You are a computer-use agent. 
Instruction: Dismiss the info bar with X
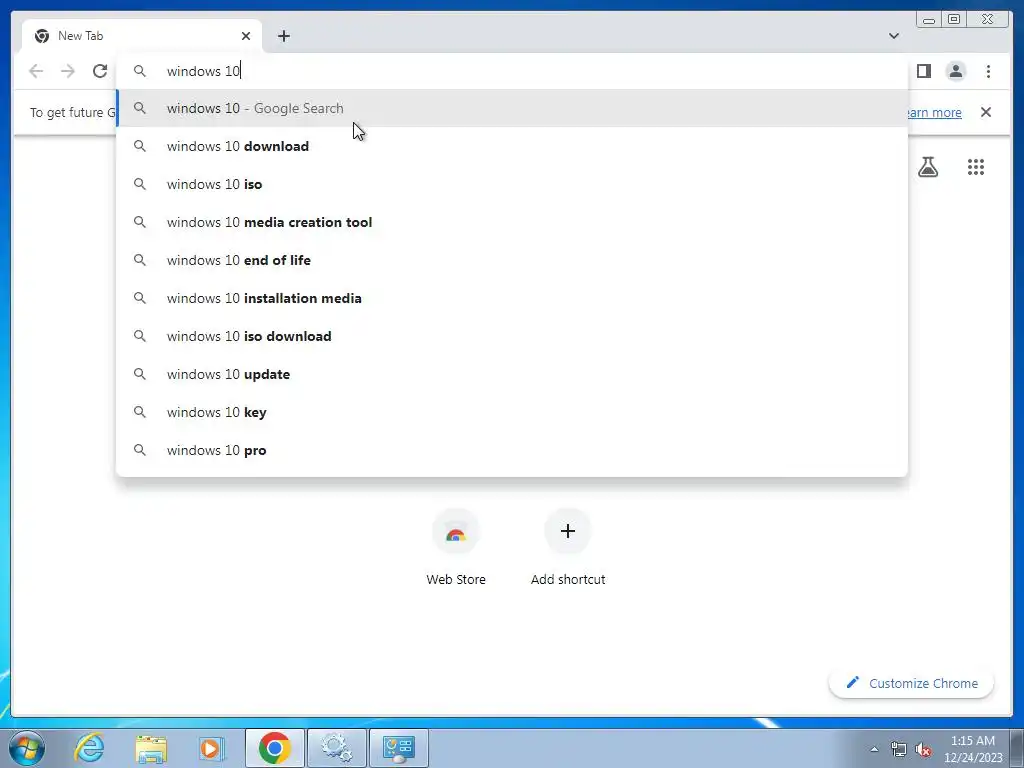click(x=985, y=112)
